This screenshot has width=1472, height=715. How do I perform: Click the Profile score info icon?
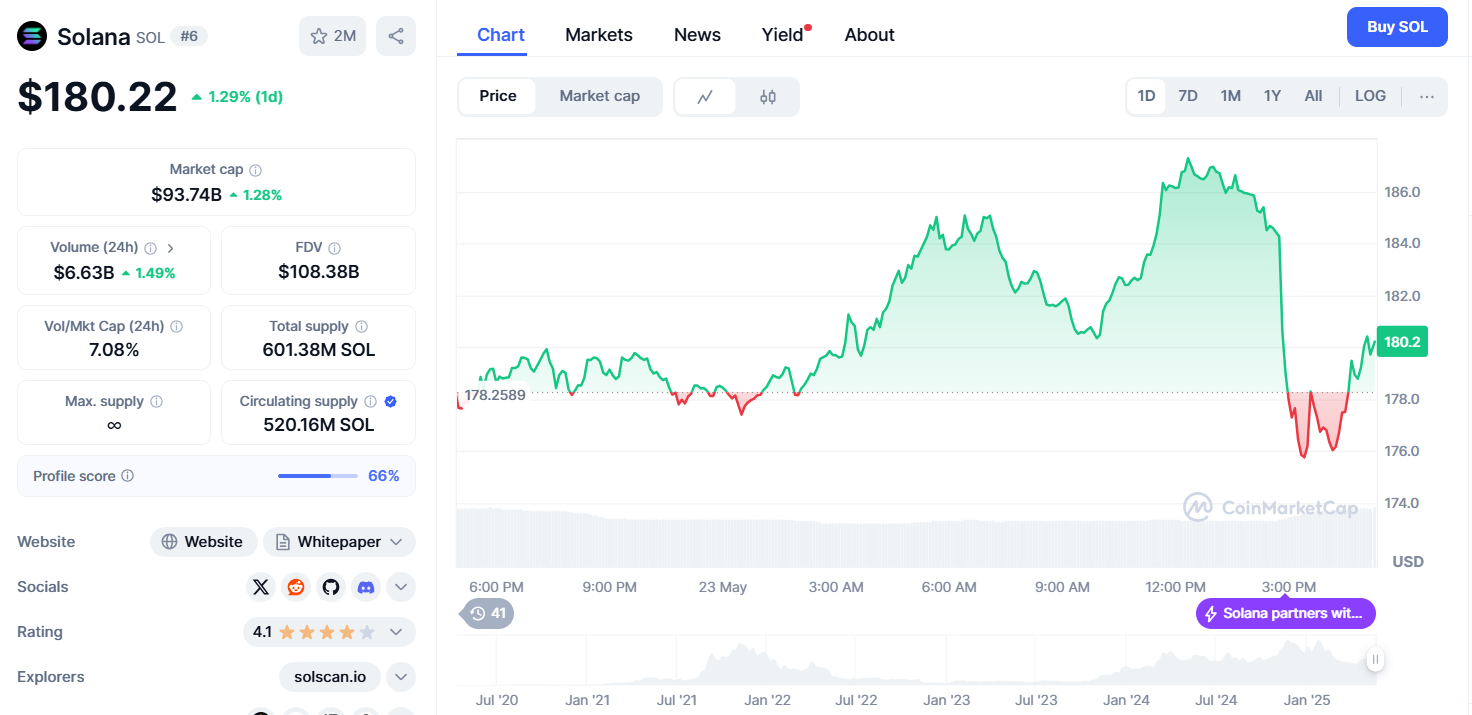point(128,477)
